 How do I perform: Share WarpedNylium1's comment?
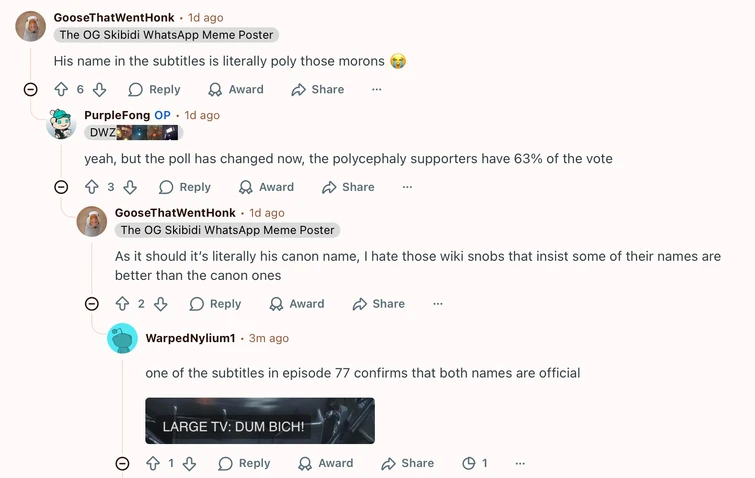click(408, 464)
